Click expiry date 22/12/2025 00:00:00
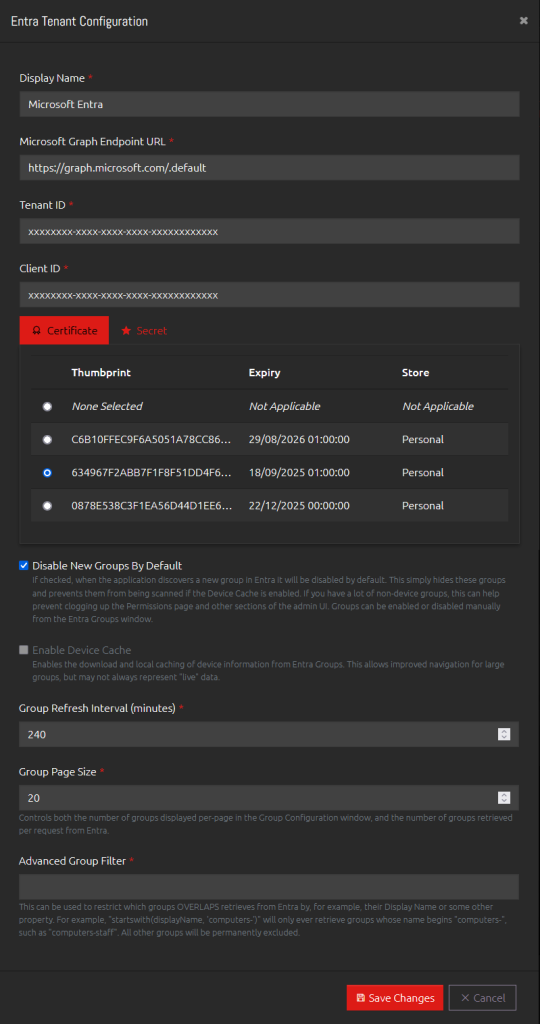This screenshot has width=540, height=1024. (299, 505)
